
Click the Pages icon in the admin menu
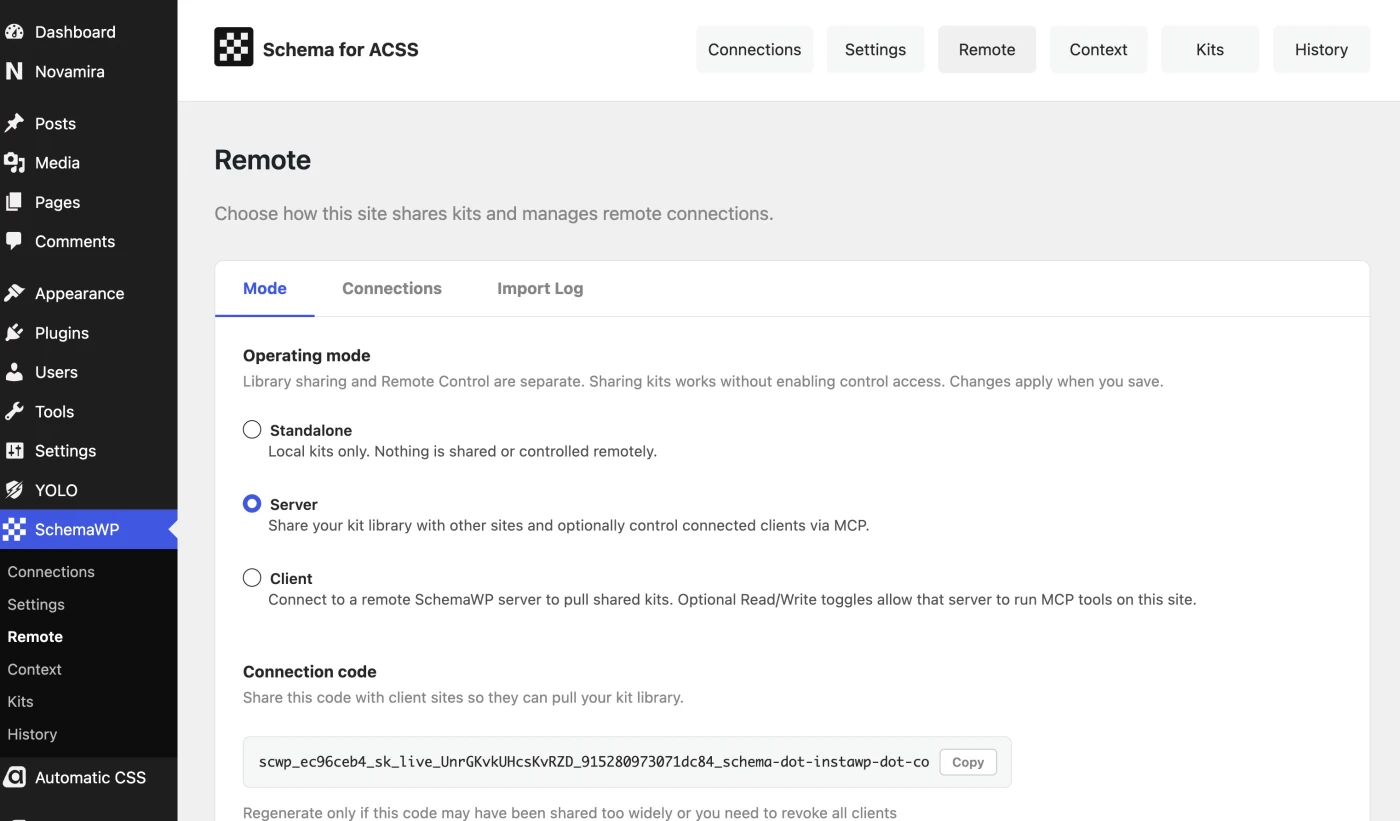pyautogui.click(x=14, y=202)
